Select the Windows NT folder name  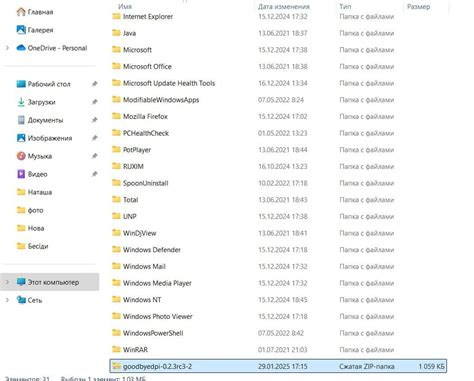point(142,300)
